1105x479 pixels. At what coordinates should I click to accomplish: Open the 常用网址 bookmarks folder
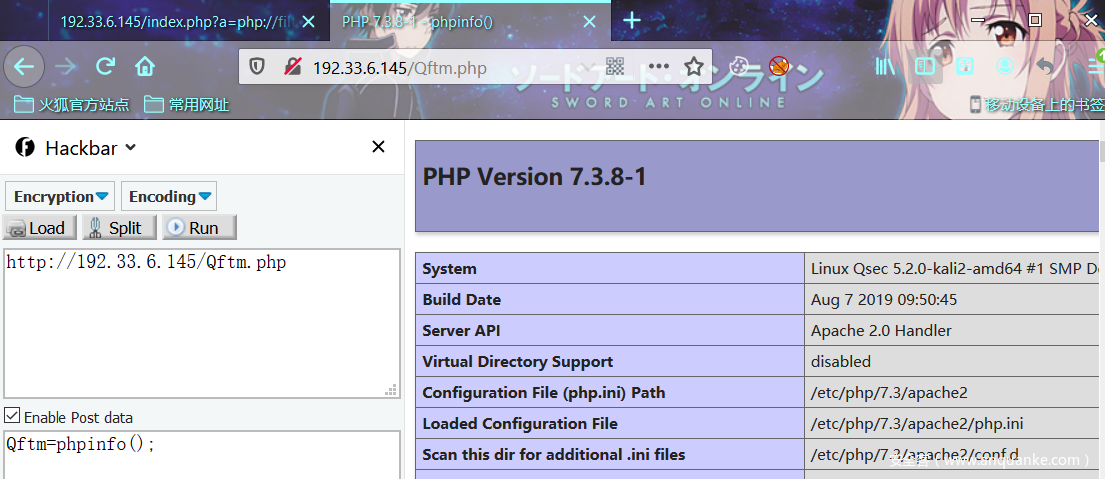(x=187, y=104)
